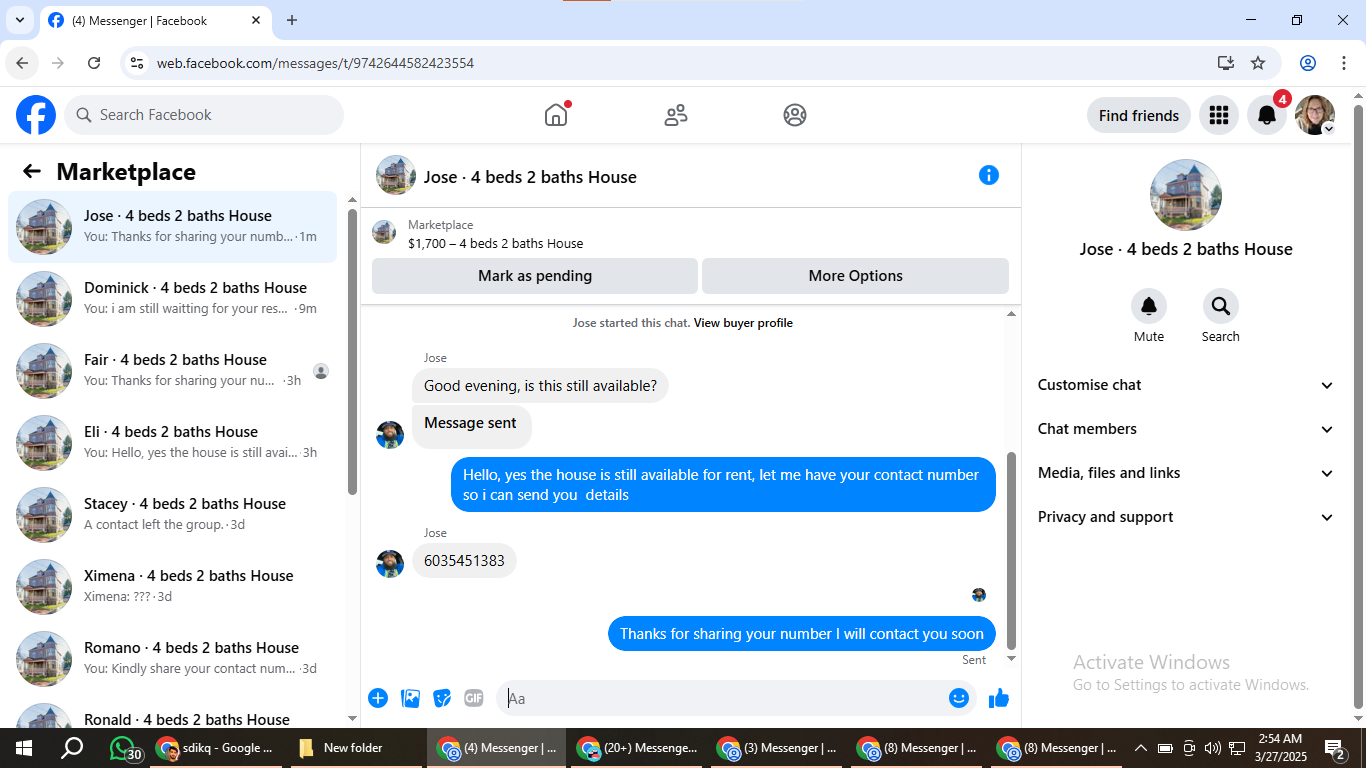Switch to the sdikq Google taskbar window
This screenshot has width=1366, height=768.
(x=216, y=748)
